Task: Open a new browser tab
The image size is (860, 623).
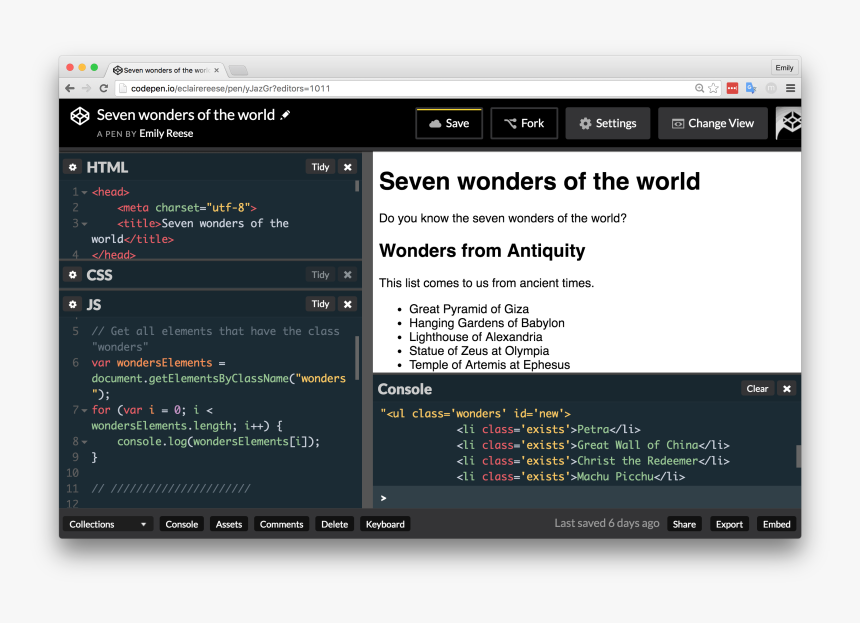Action: click(x=238, y=70)
